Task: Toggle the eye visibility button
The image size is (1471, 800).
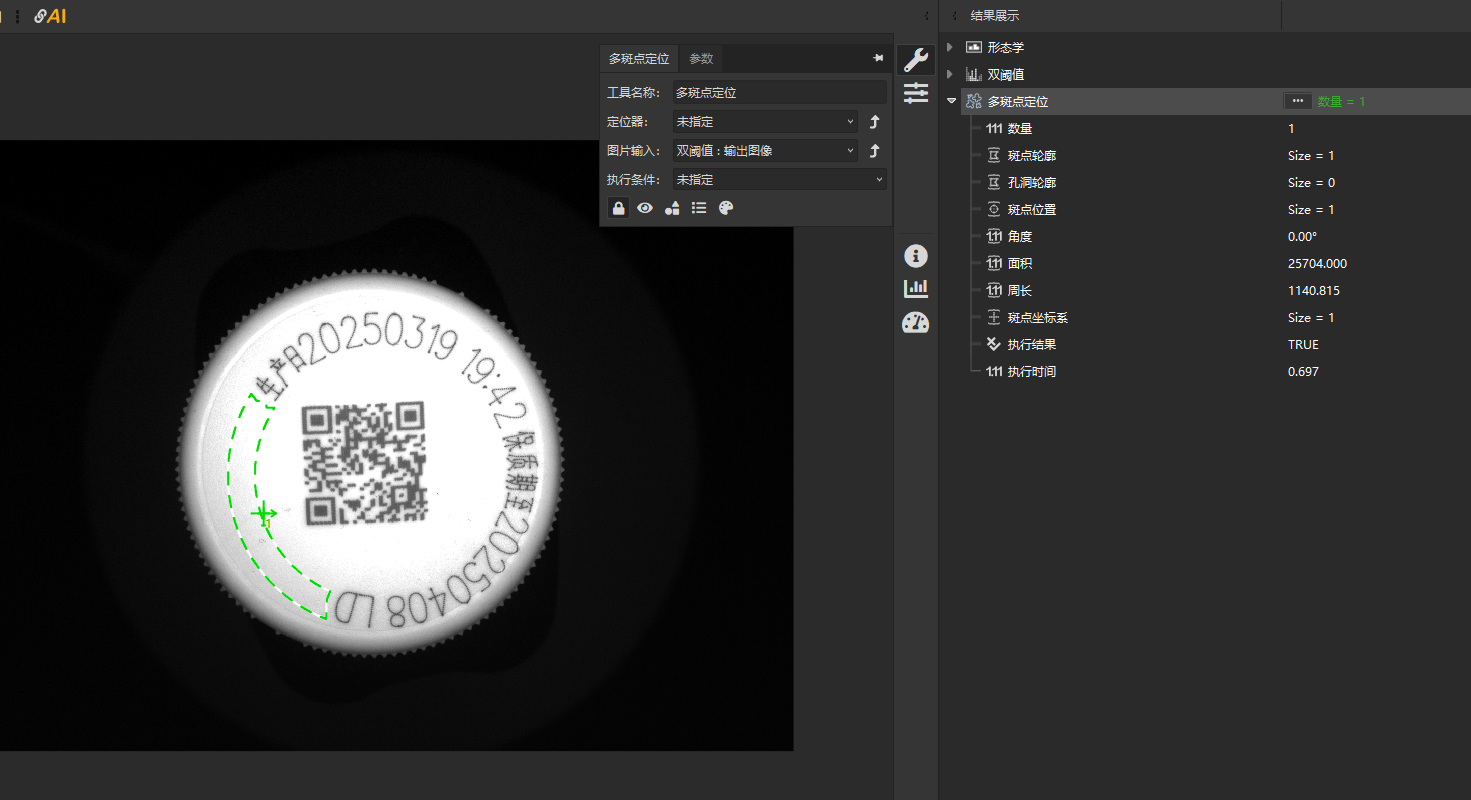Action: (646, 208)
